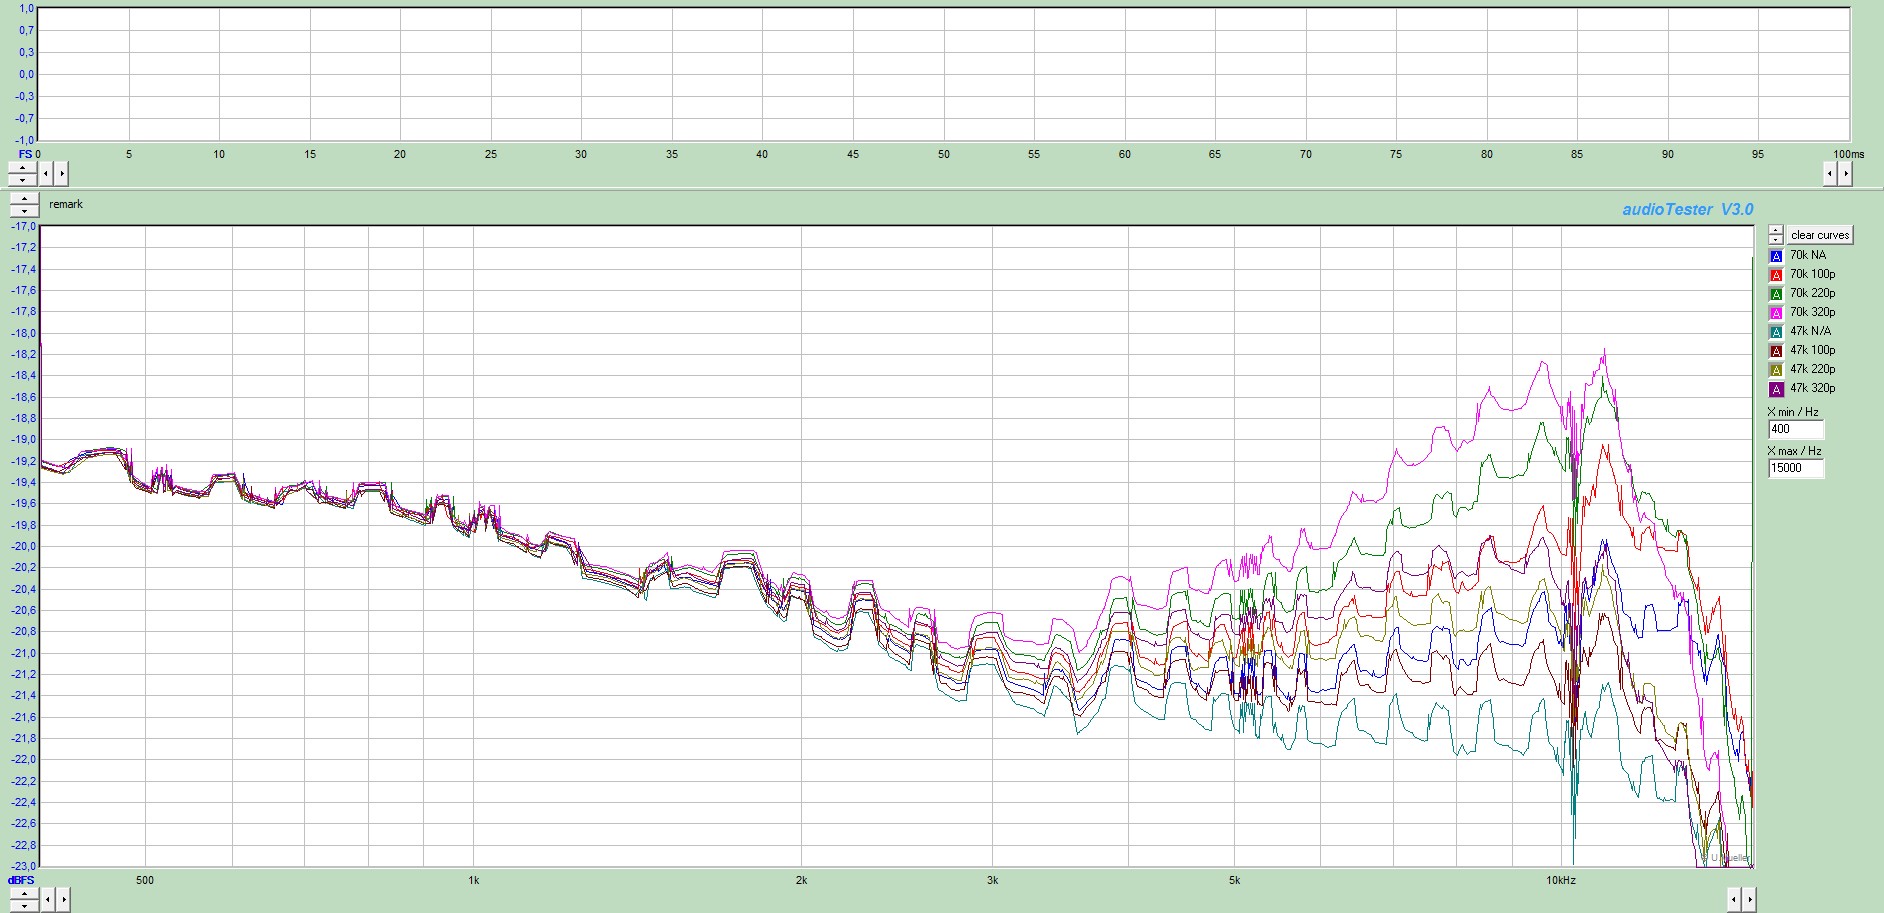Click down arrow next to remark
Screen dimensions: 1884x913
tap(24, 211)
